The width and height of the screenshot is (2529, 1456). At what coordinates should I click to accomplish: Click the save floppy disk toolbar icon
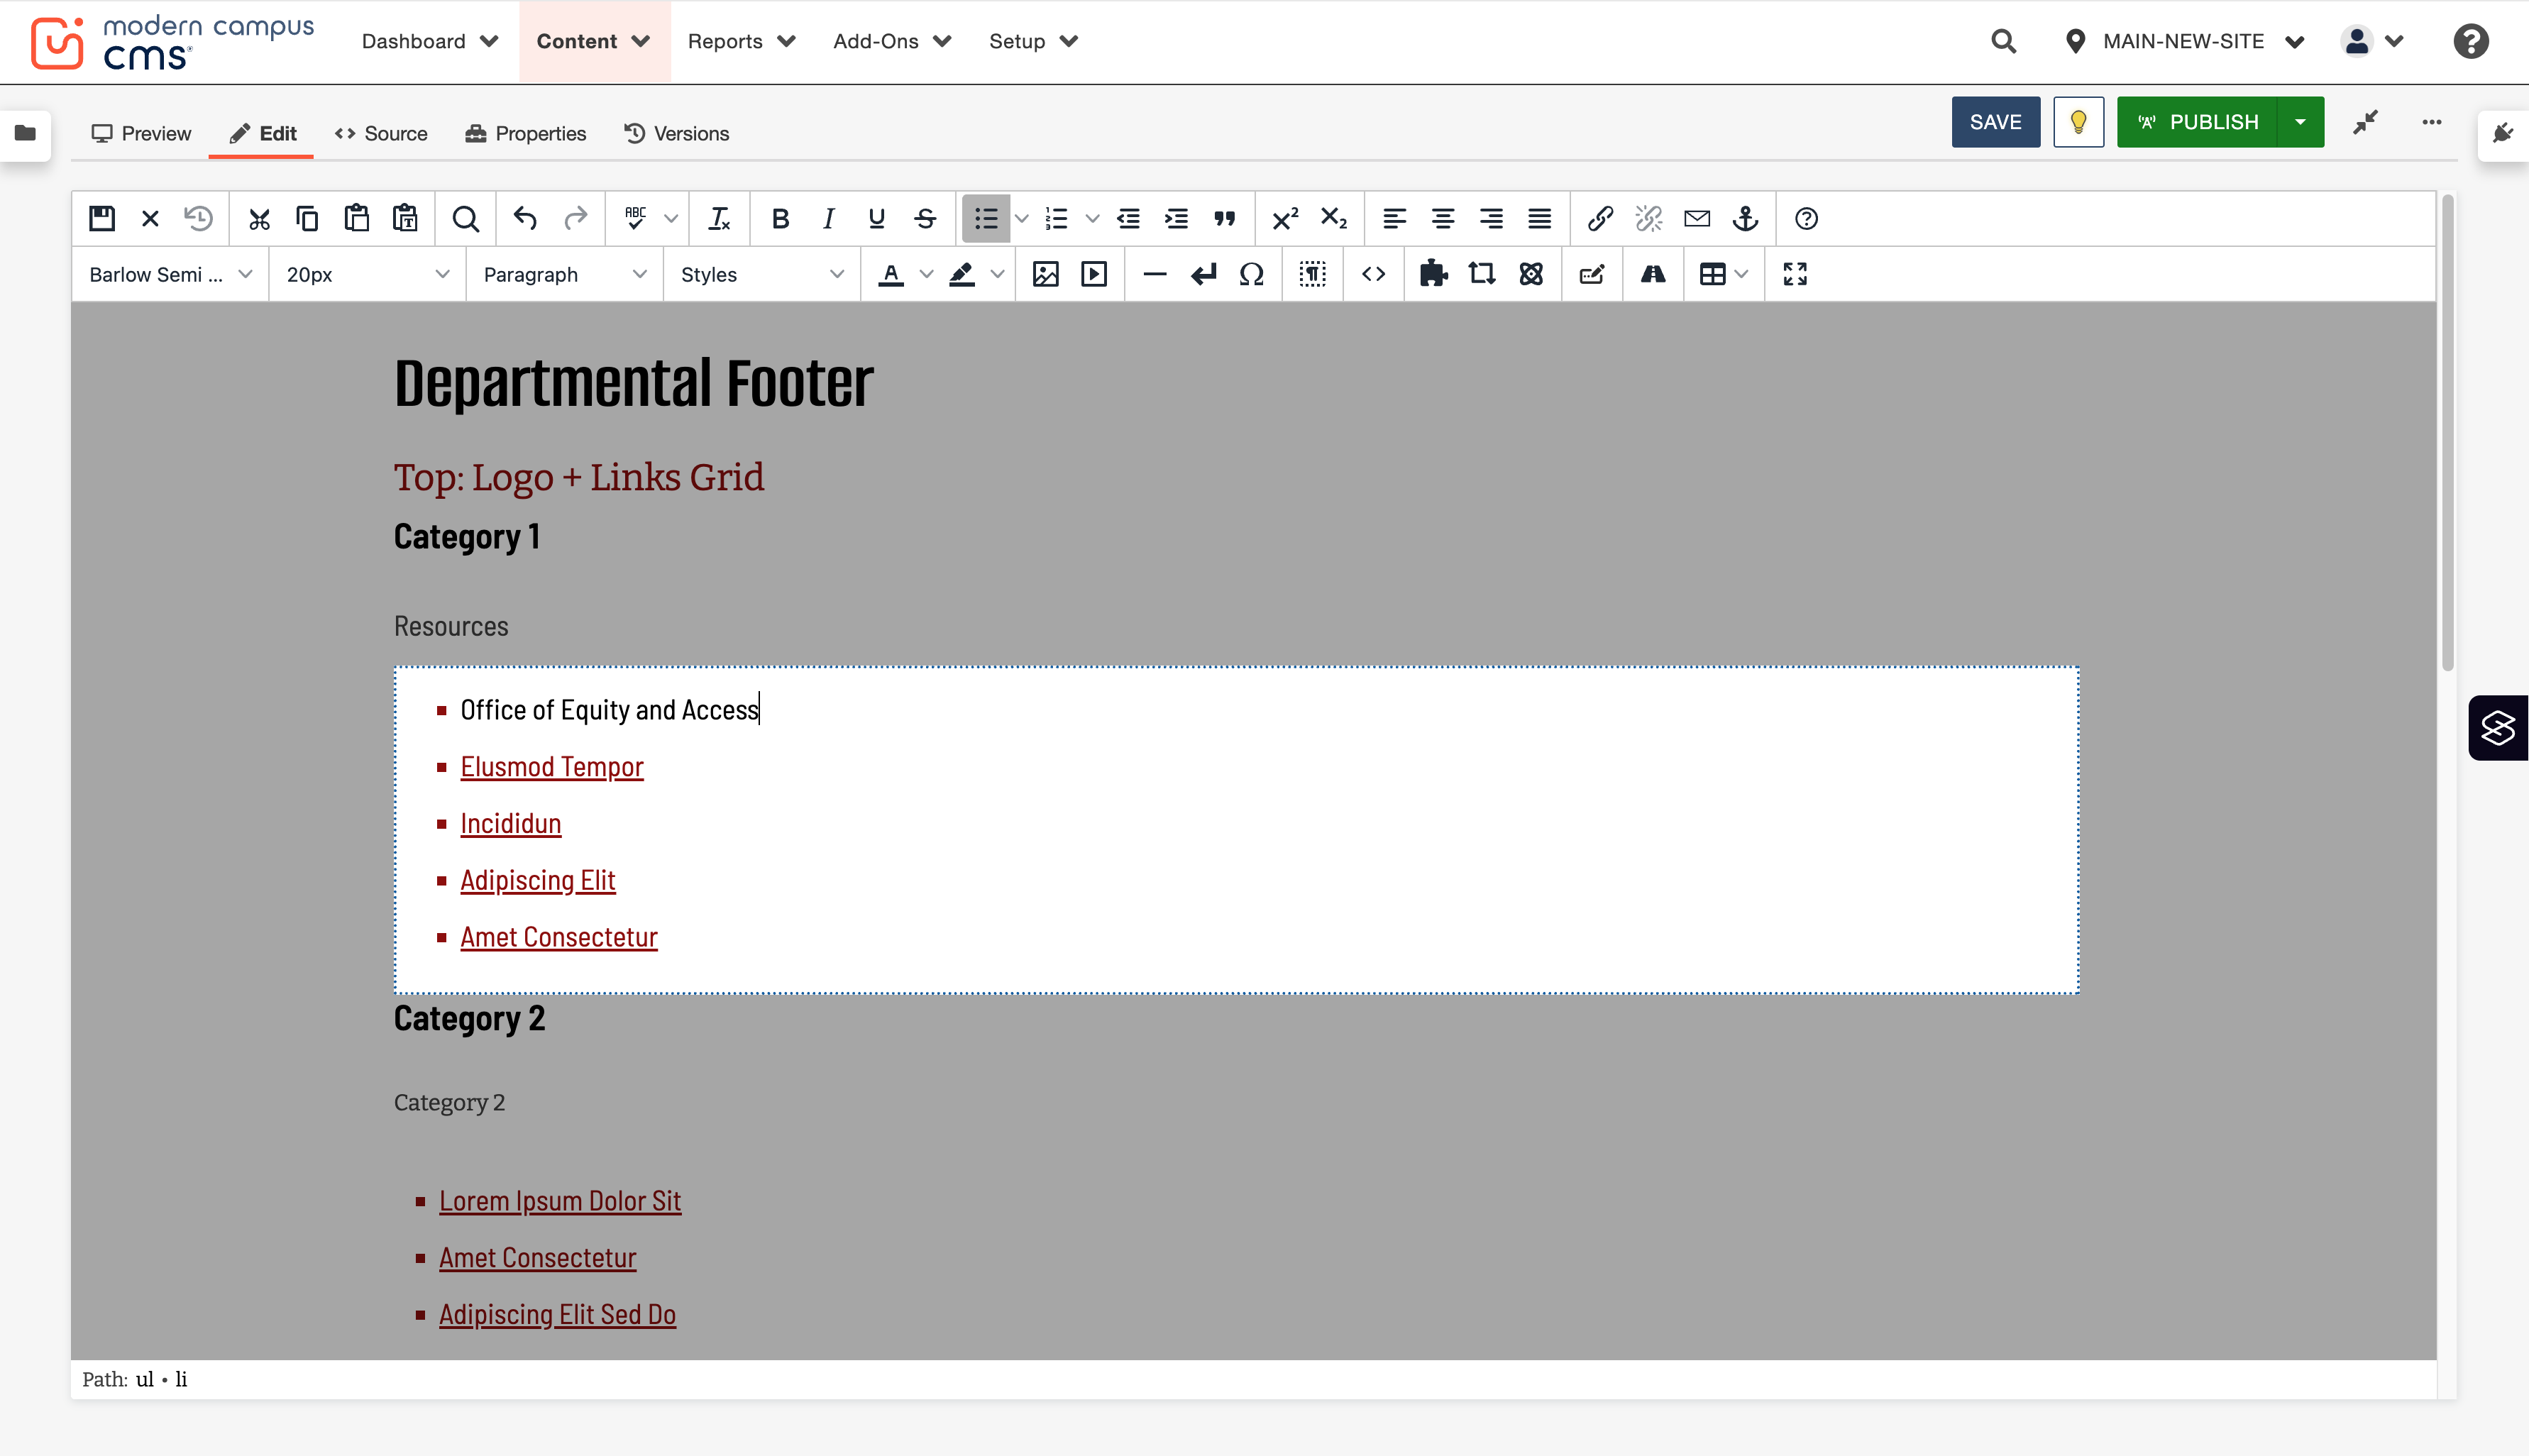(102, 218)
